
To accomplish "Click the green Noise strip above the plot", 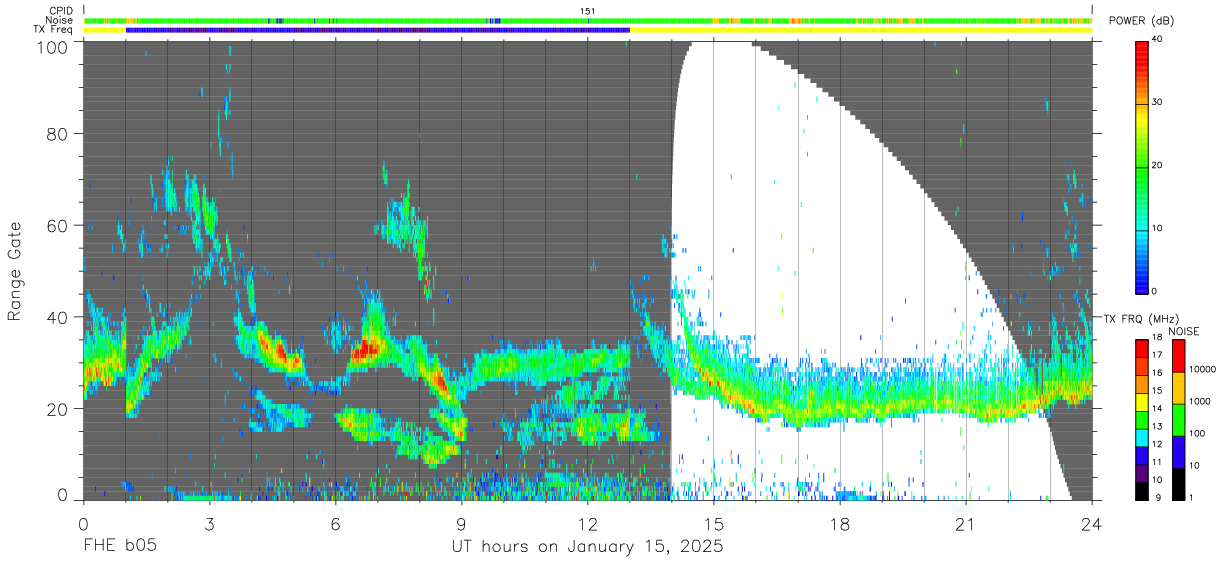I will [588, 20].
